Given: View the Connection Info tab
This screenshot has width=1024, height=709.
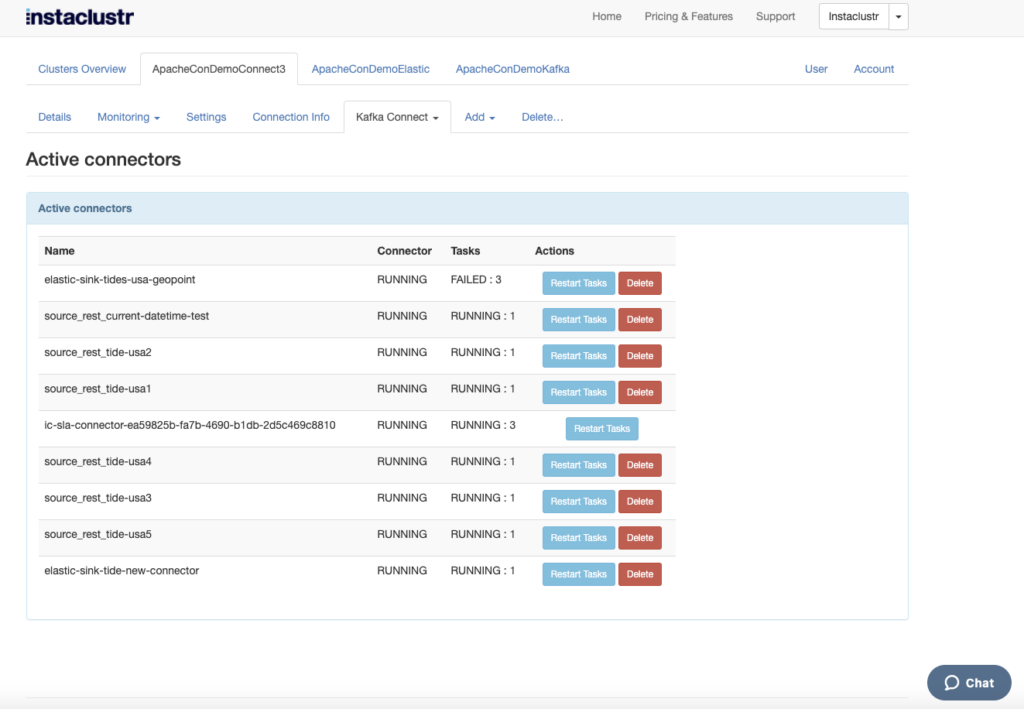Looking at the screenshot, I should [291, 117].
